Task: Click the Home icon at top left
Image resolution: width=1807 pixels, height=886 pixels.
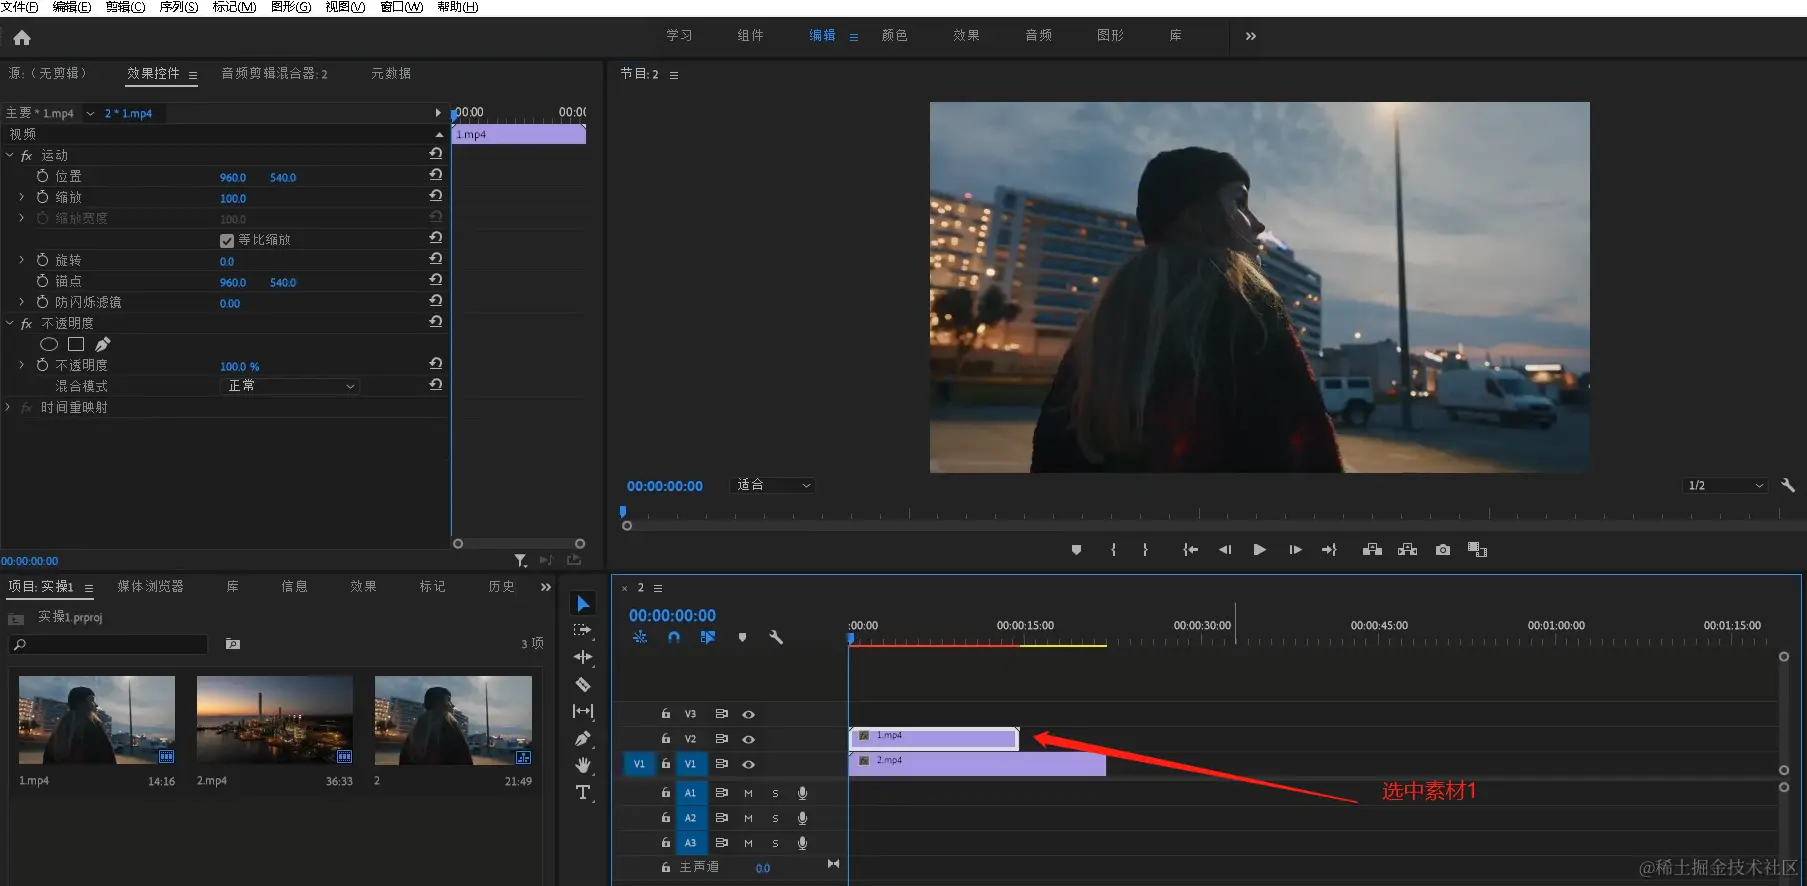Action: (22, 38)
